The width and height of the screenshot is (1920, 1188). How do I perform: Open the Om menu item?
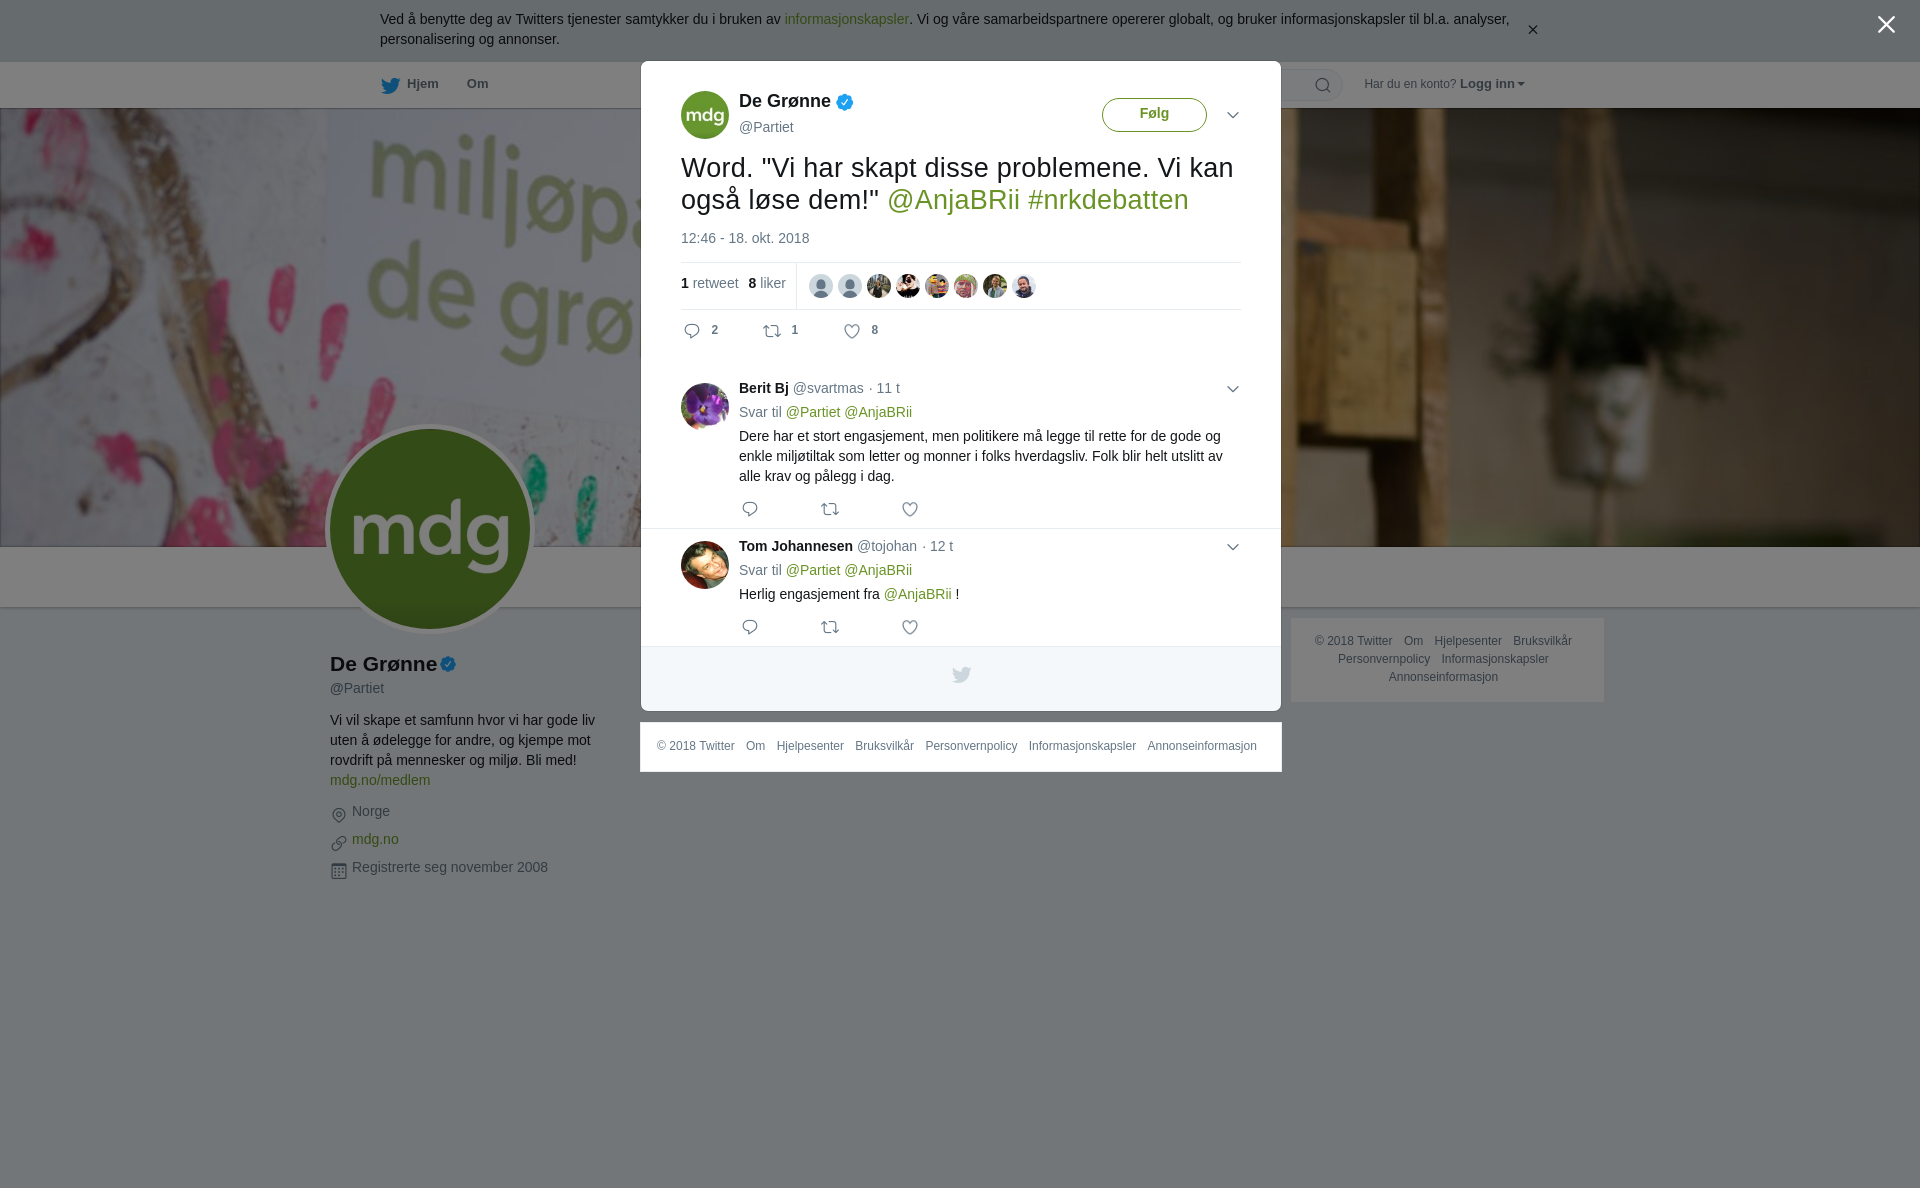coord(477,84)
